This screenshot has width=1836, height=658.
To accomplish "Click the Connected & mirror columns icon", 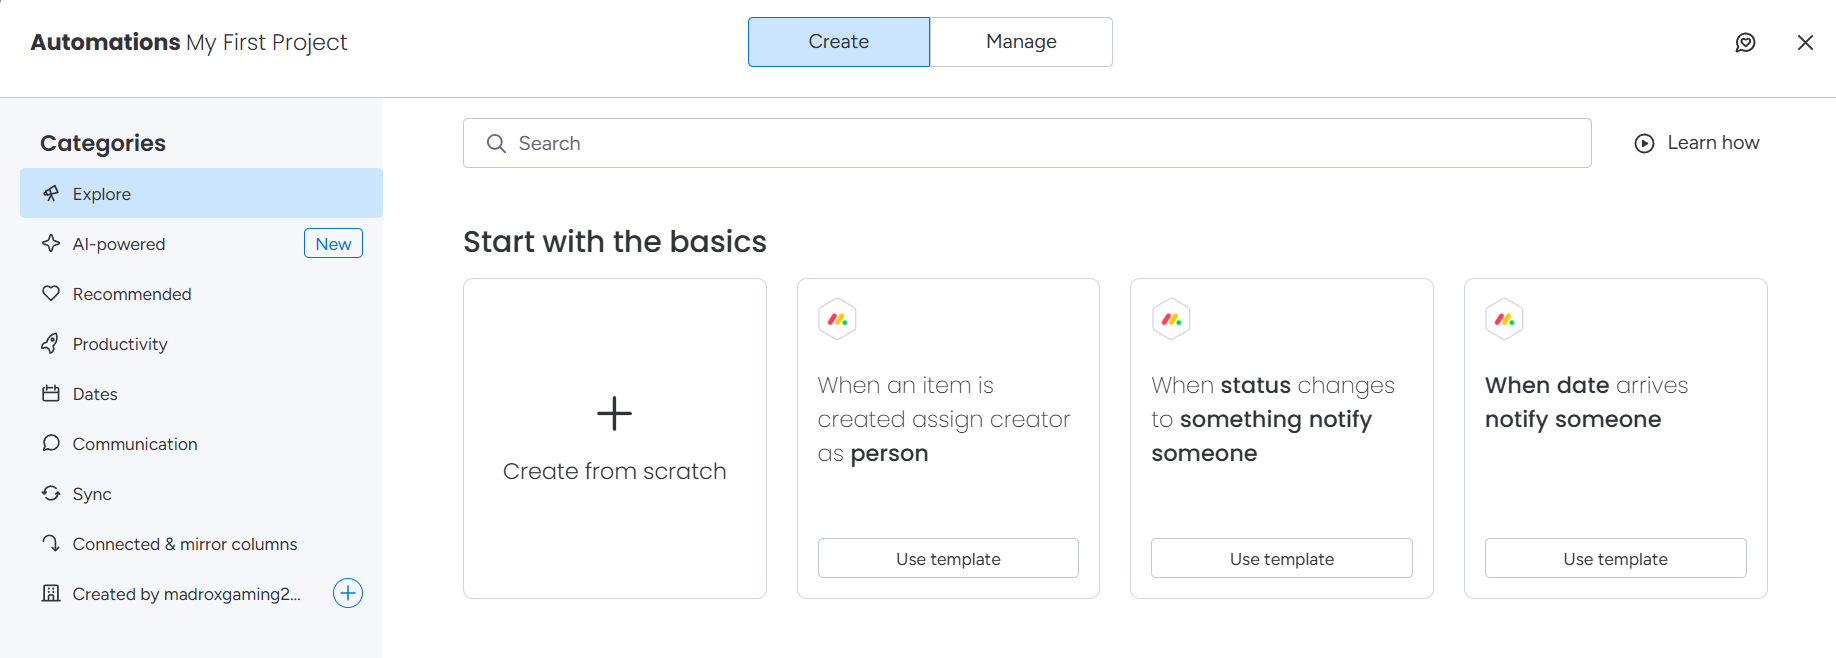I will 51,543.
